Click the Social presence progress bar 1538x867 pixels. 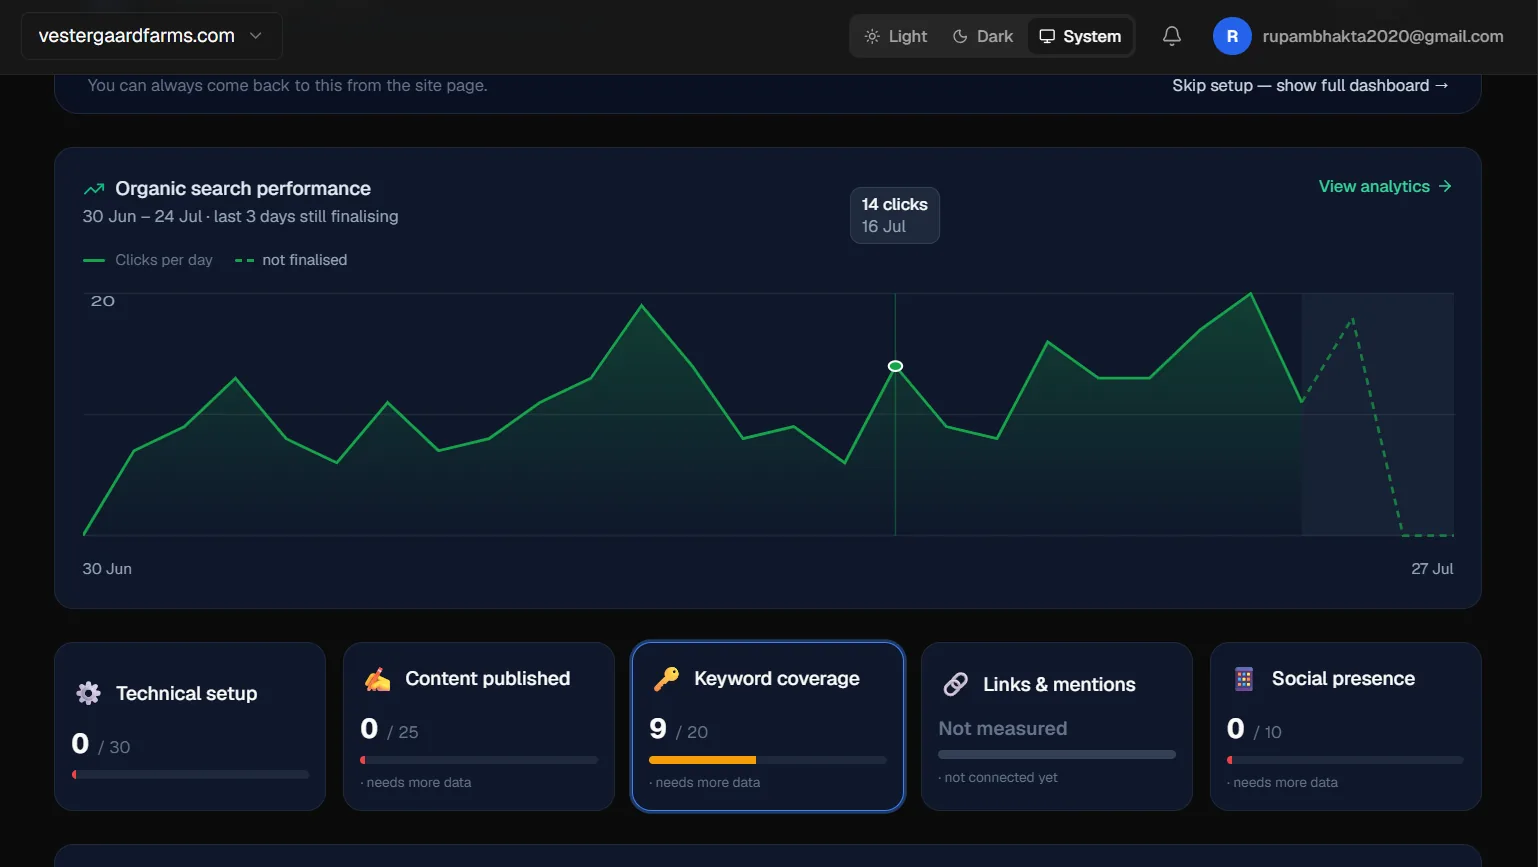tap(1346, 760)
